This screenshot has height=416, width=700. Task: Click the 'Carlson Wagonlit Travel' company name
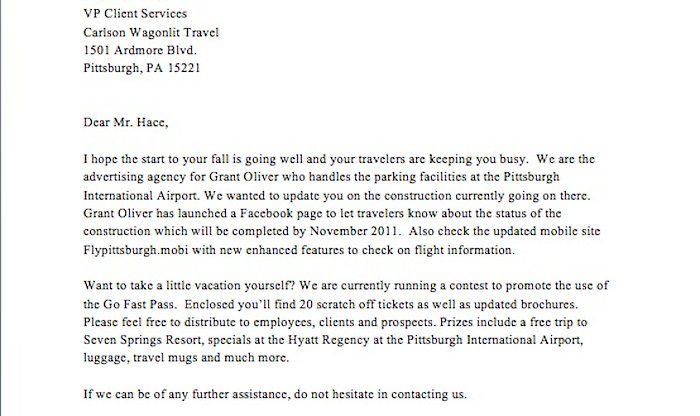(x=151, y=33)
